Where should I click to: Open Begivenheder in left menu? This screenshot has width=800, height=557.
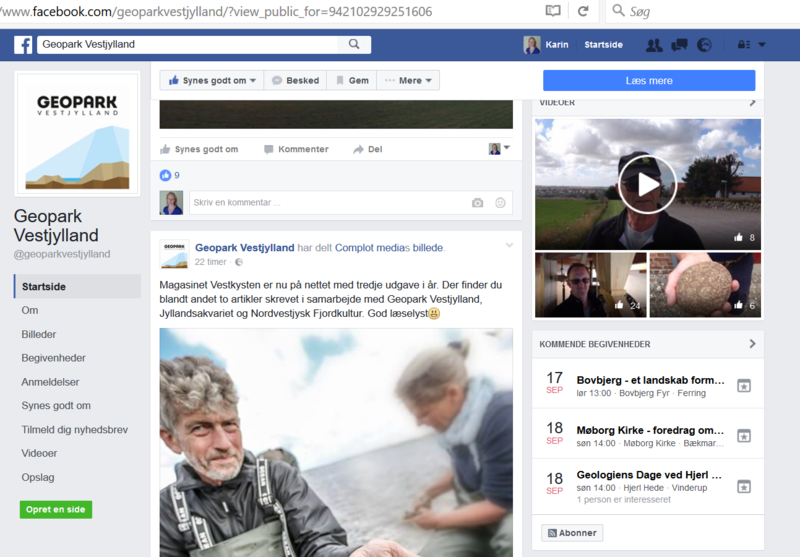click(54, 358)
